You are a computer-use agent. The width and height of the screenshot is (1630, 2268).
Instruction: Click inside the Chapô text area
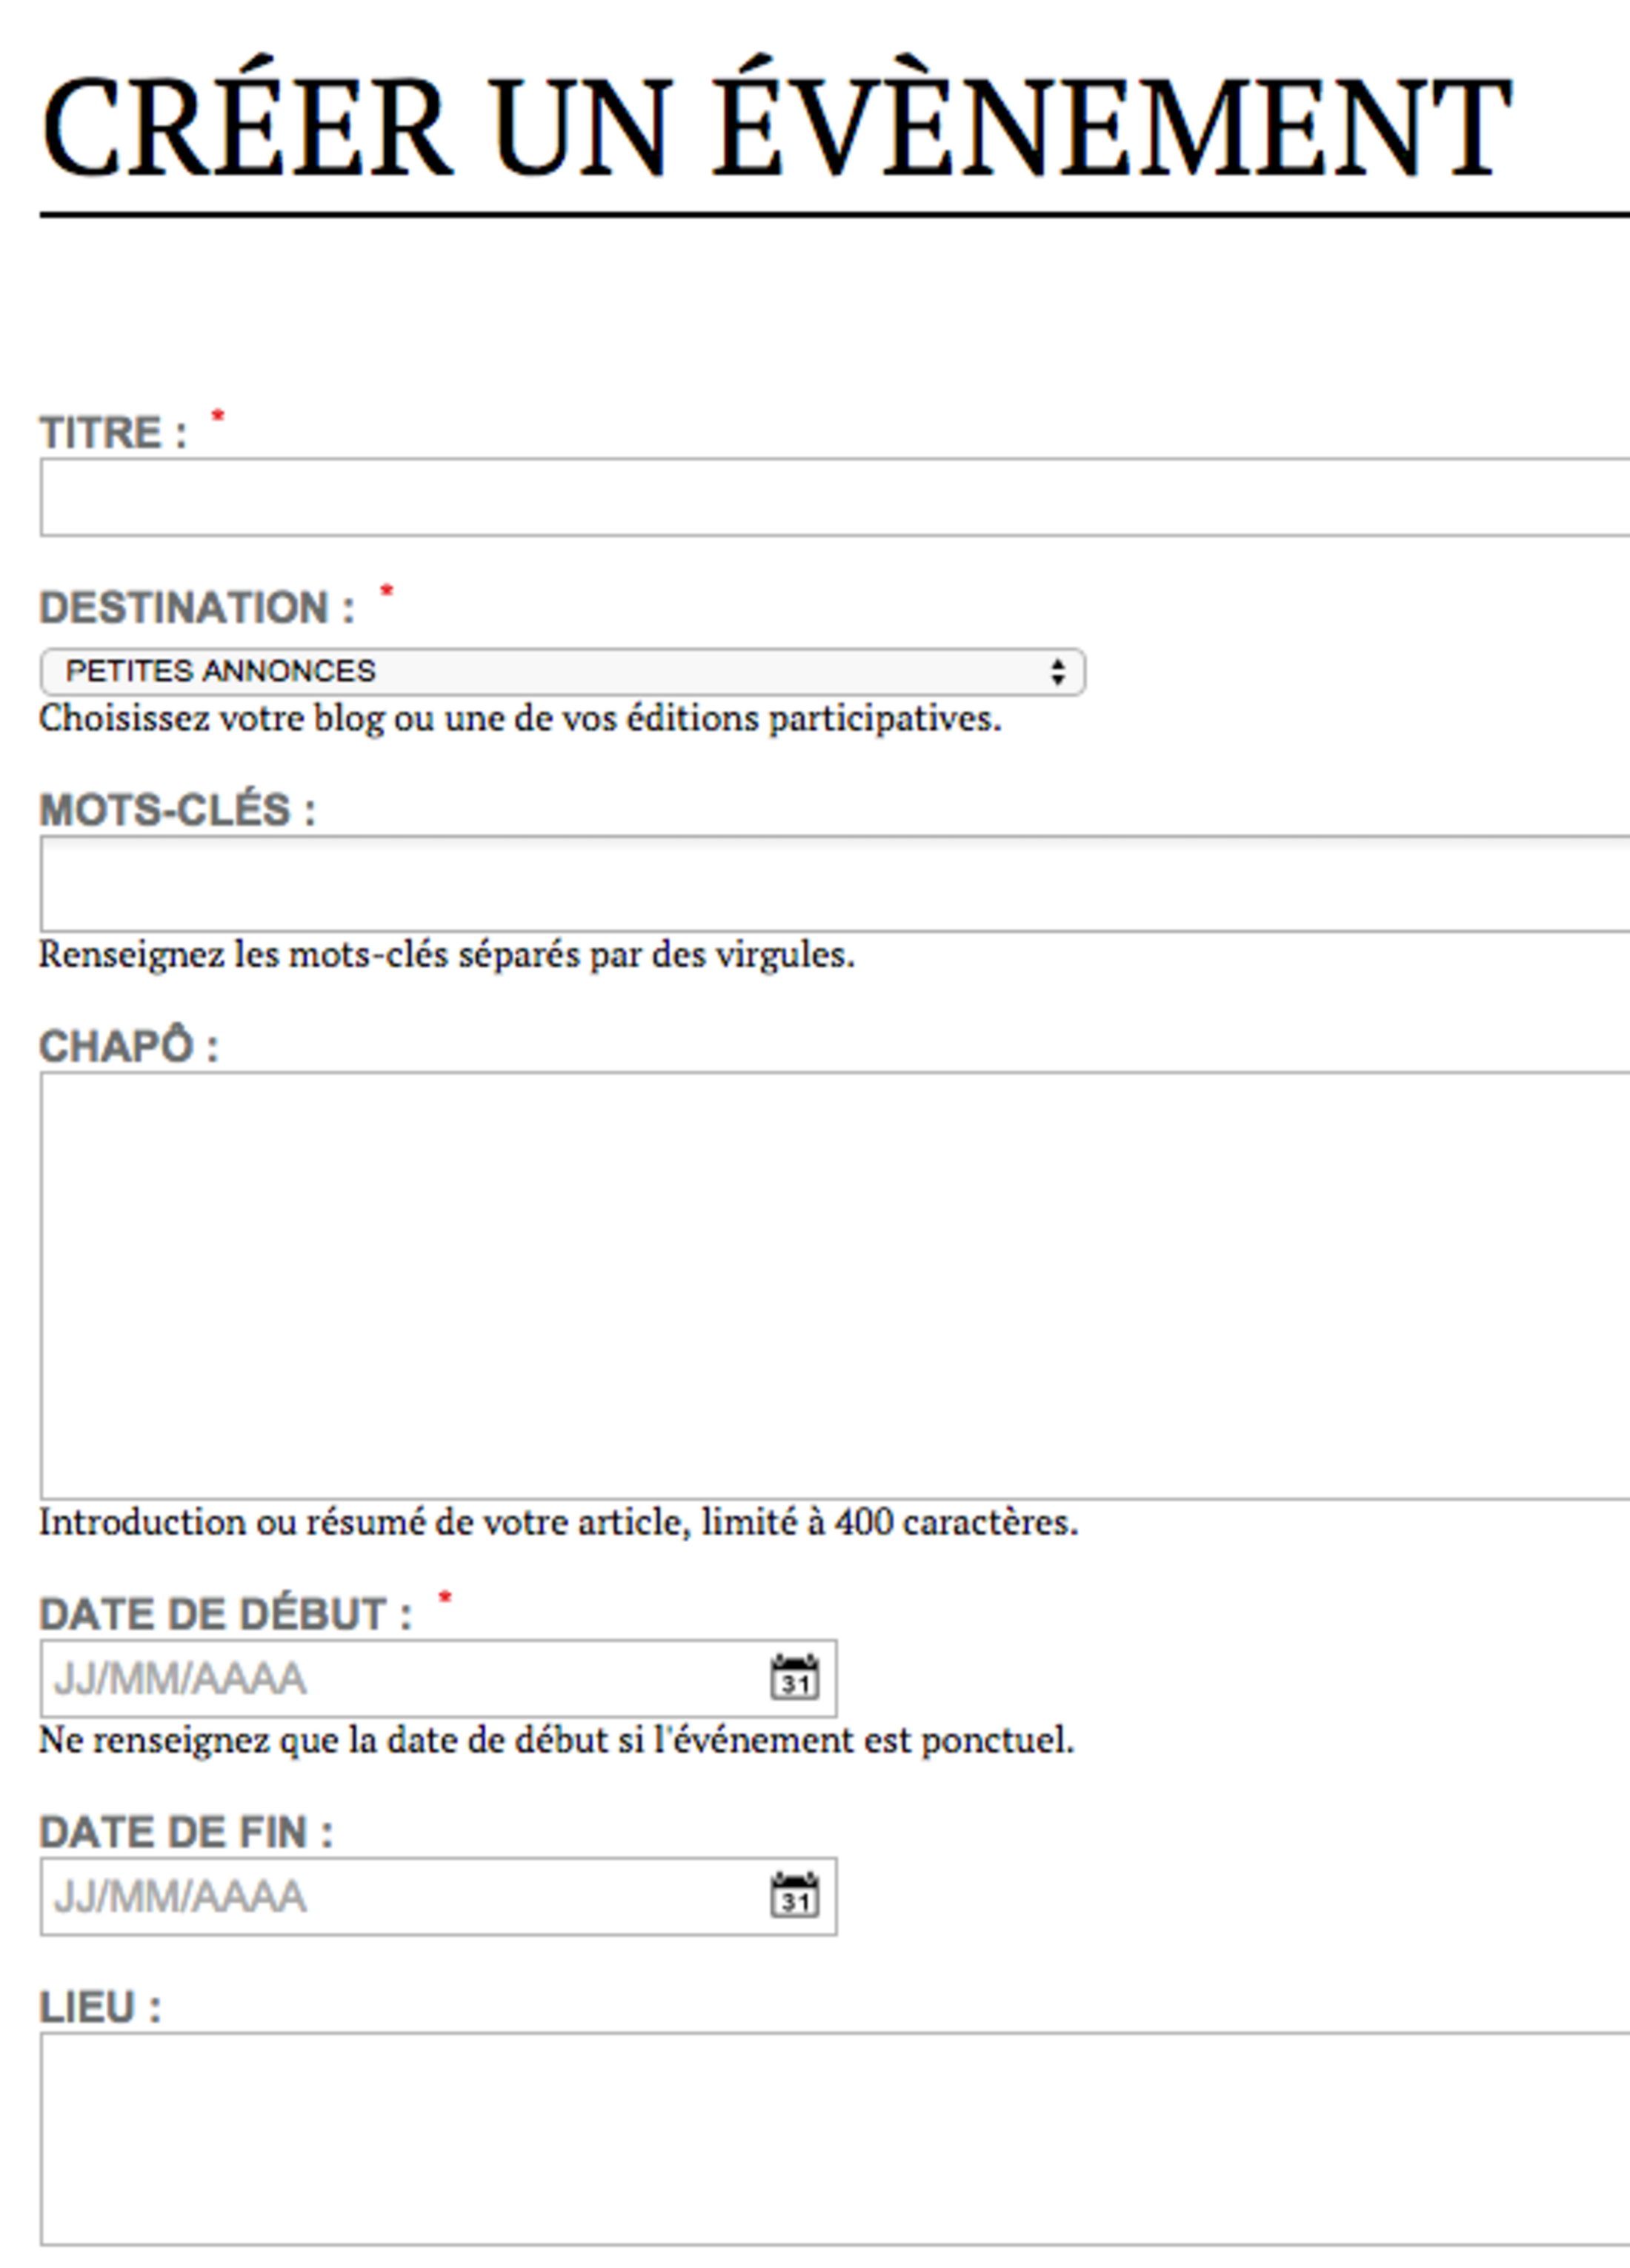[x=835, y=1285]
